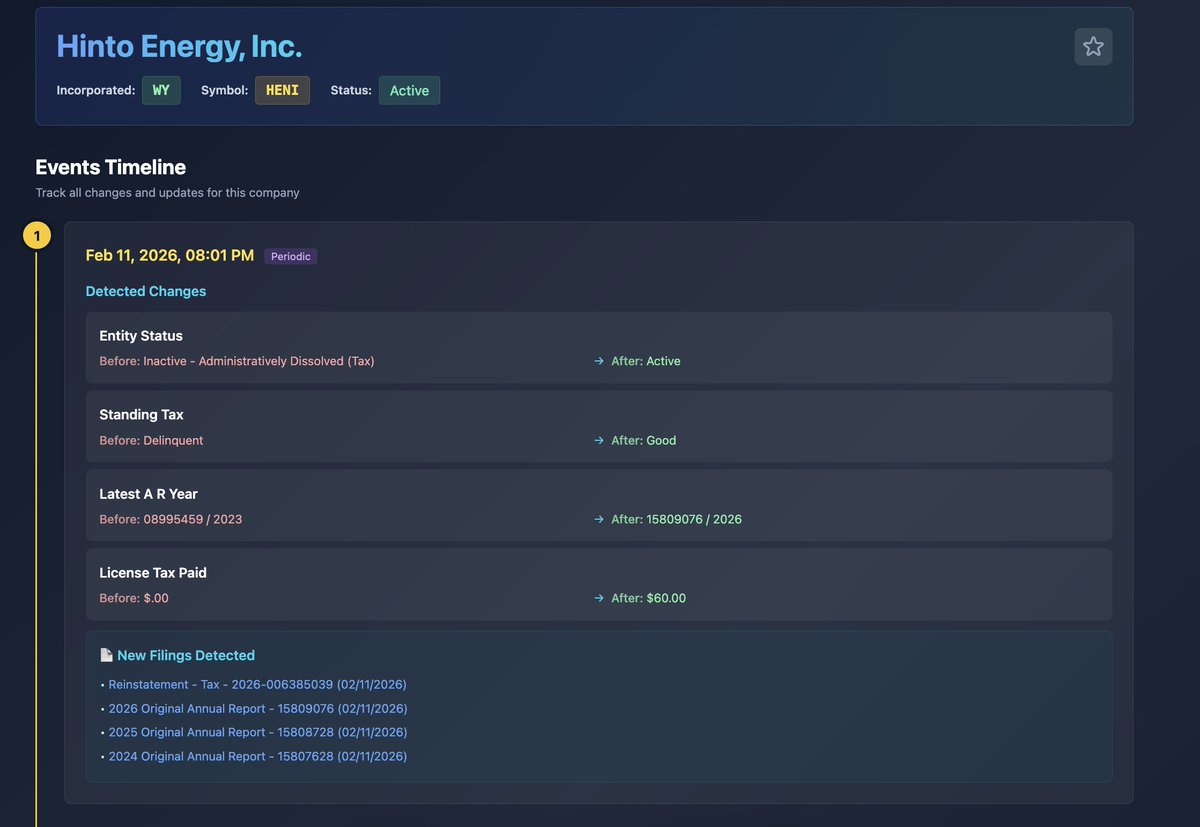This screenshot has width=1200, height=827.
Task: Click the Periodic event type tag
Action: (x=290, y=256)
